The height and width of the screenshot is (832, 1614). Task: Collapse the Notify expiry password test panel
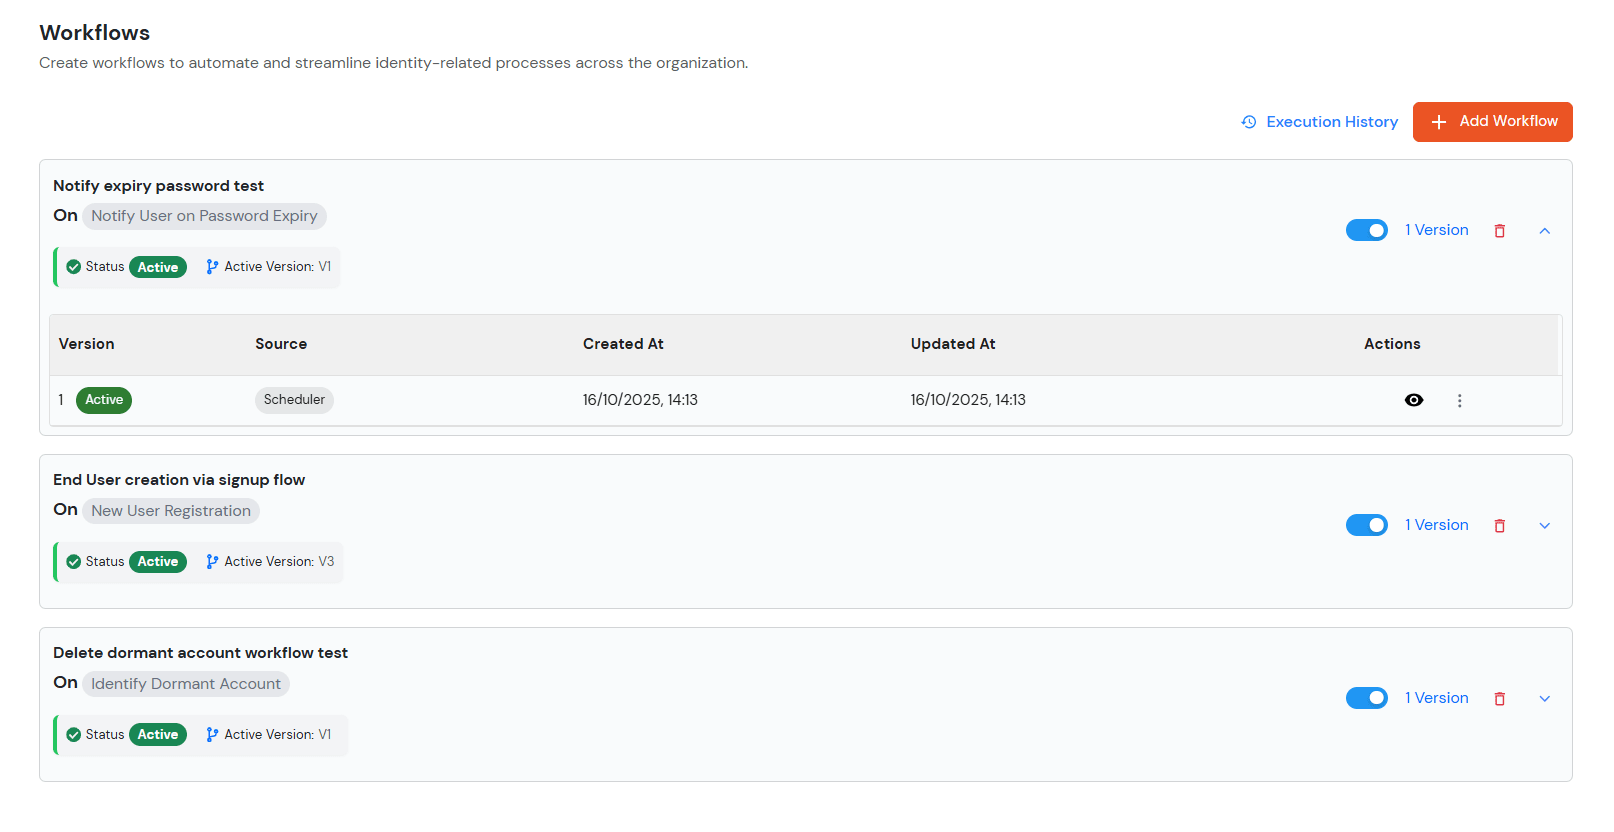[x=1544, y=231]
